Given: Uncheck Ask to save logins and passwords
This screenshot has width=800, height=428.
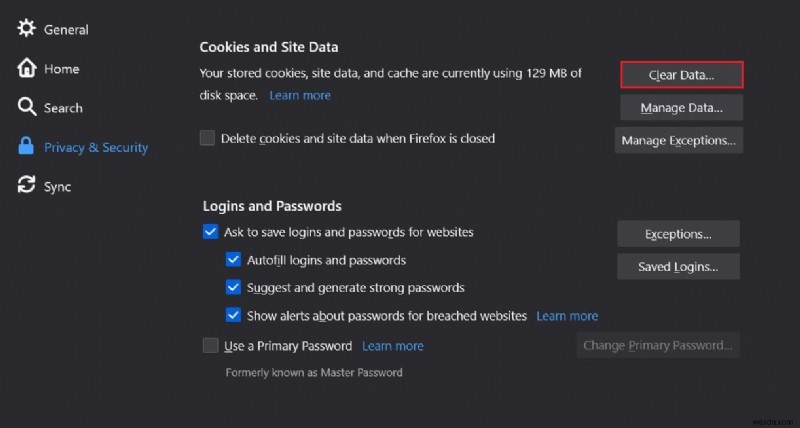Looking at the screenshot, I should [210, 232].
